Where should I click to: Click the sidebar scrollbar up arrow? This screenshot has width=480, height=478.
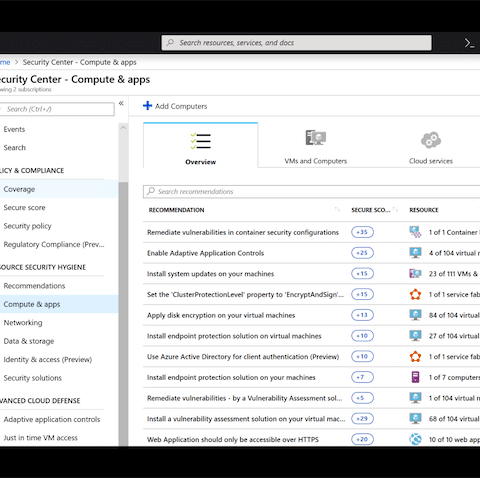123,128
